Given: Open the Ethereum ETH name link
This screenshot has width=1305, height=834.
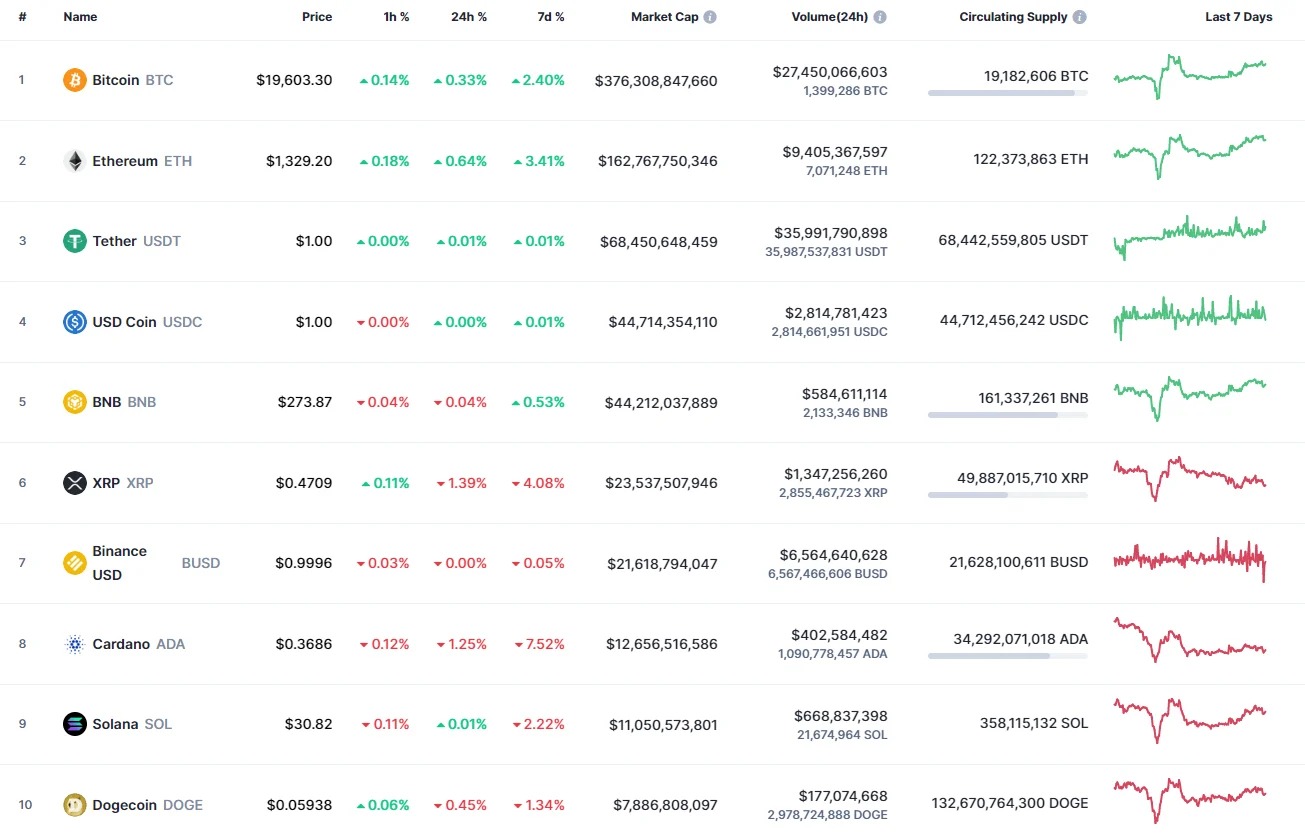Looking at the screenshot, I should click(124, 161).
